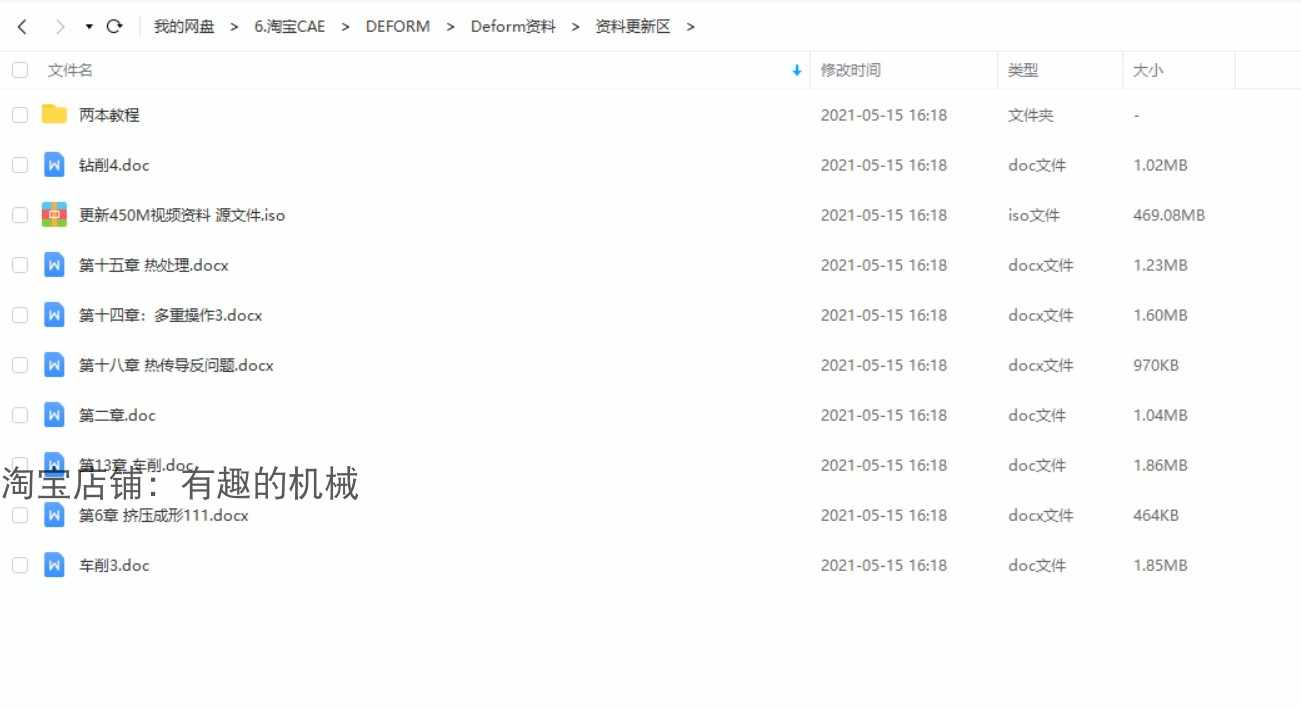Expand the chevron after 6.淘宝CAE
The width and height of the screenshot is (1301, 709).
point(345,27)
